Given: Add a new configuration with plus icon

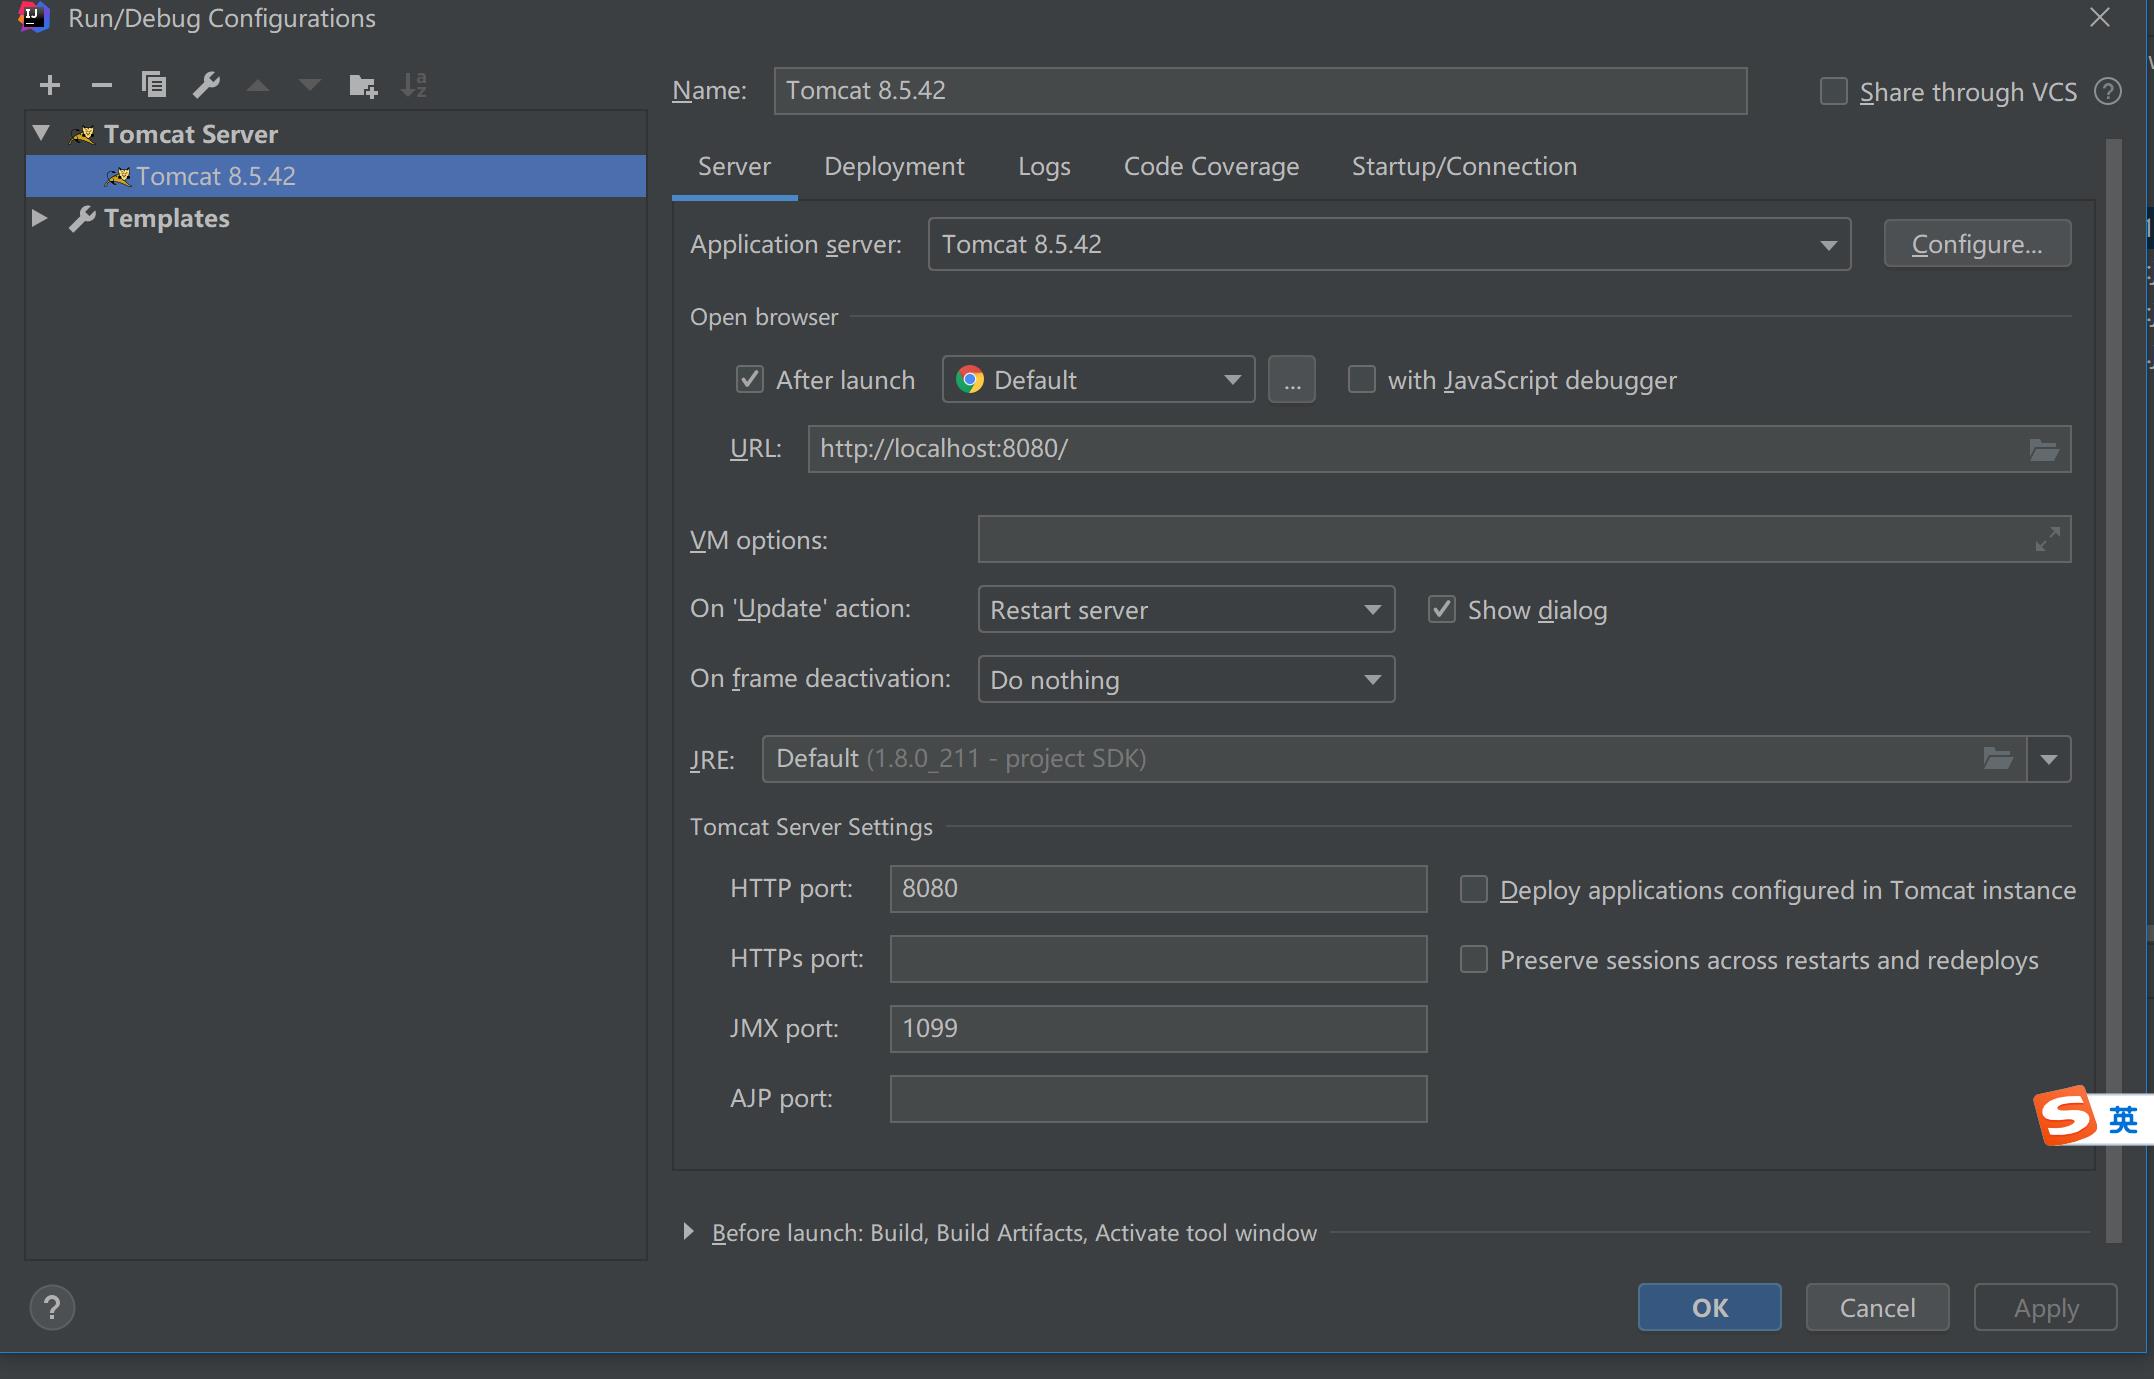Looking at the screenshot, I should (50, 86).
